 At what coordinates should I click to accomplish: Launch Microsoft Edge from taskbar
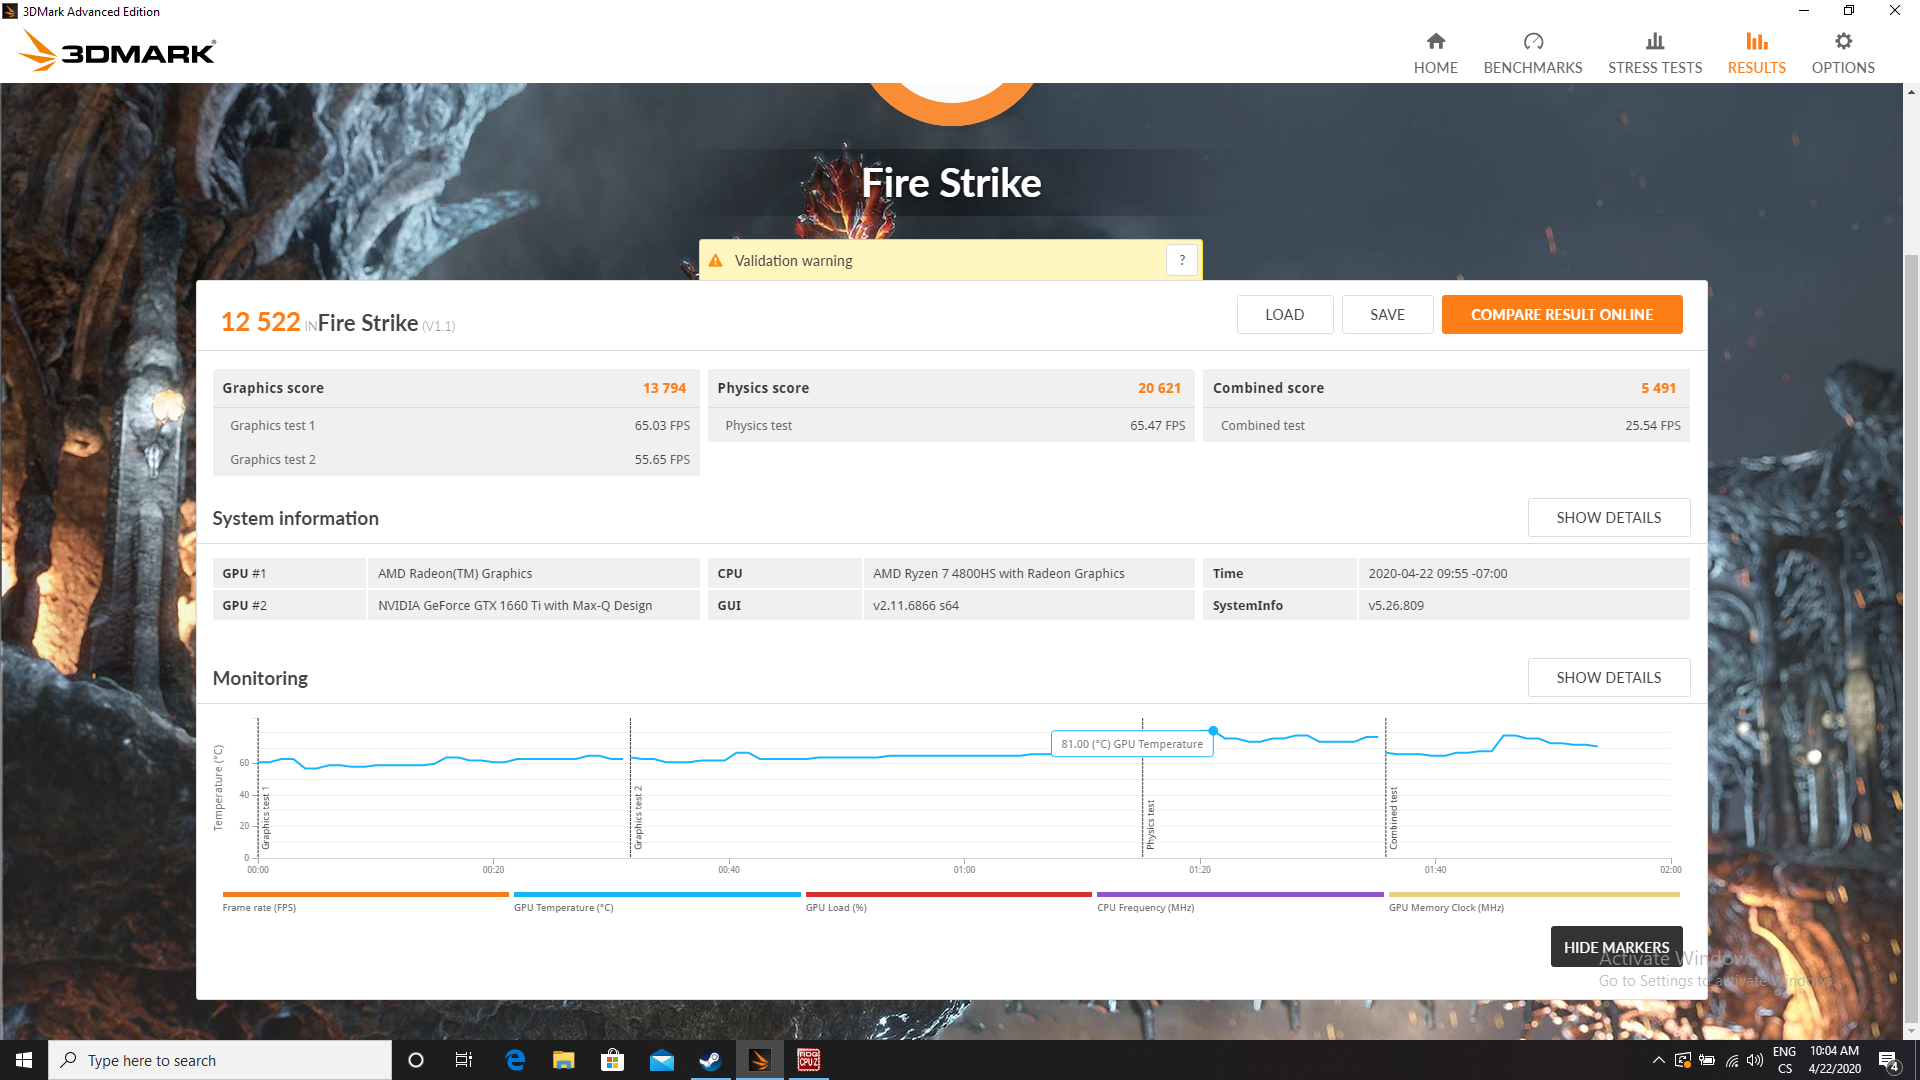(515, 1060)
